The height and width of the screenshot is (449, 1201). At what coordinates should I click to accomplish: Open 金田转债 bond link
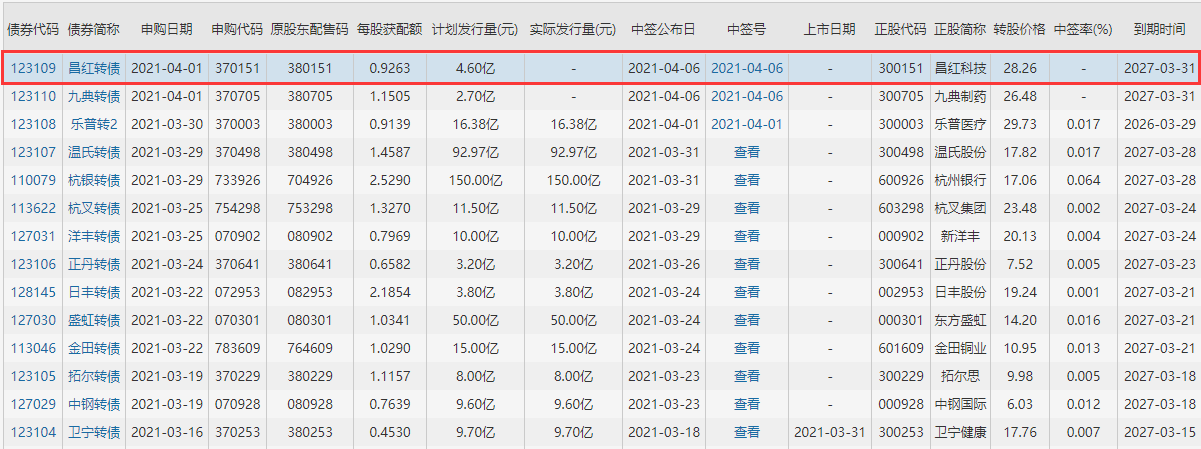click(x=94, y=349)
